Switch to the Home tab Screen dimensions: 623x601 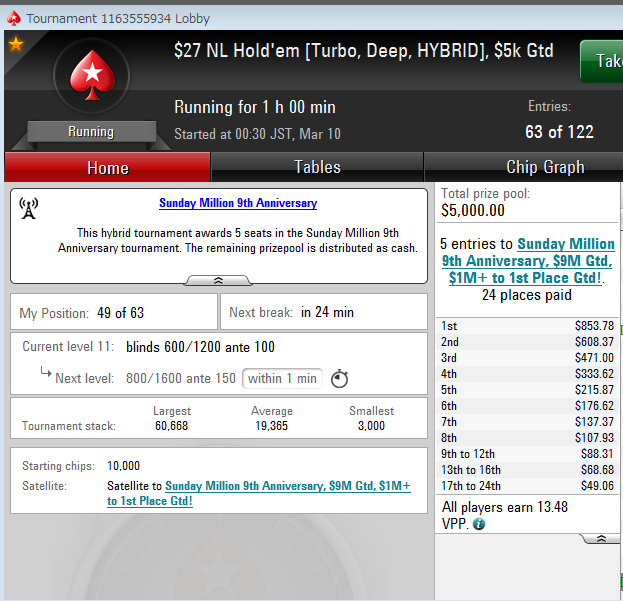[108, 168]
